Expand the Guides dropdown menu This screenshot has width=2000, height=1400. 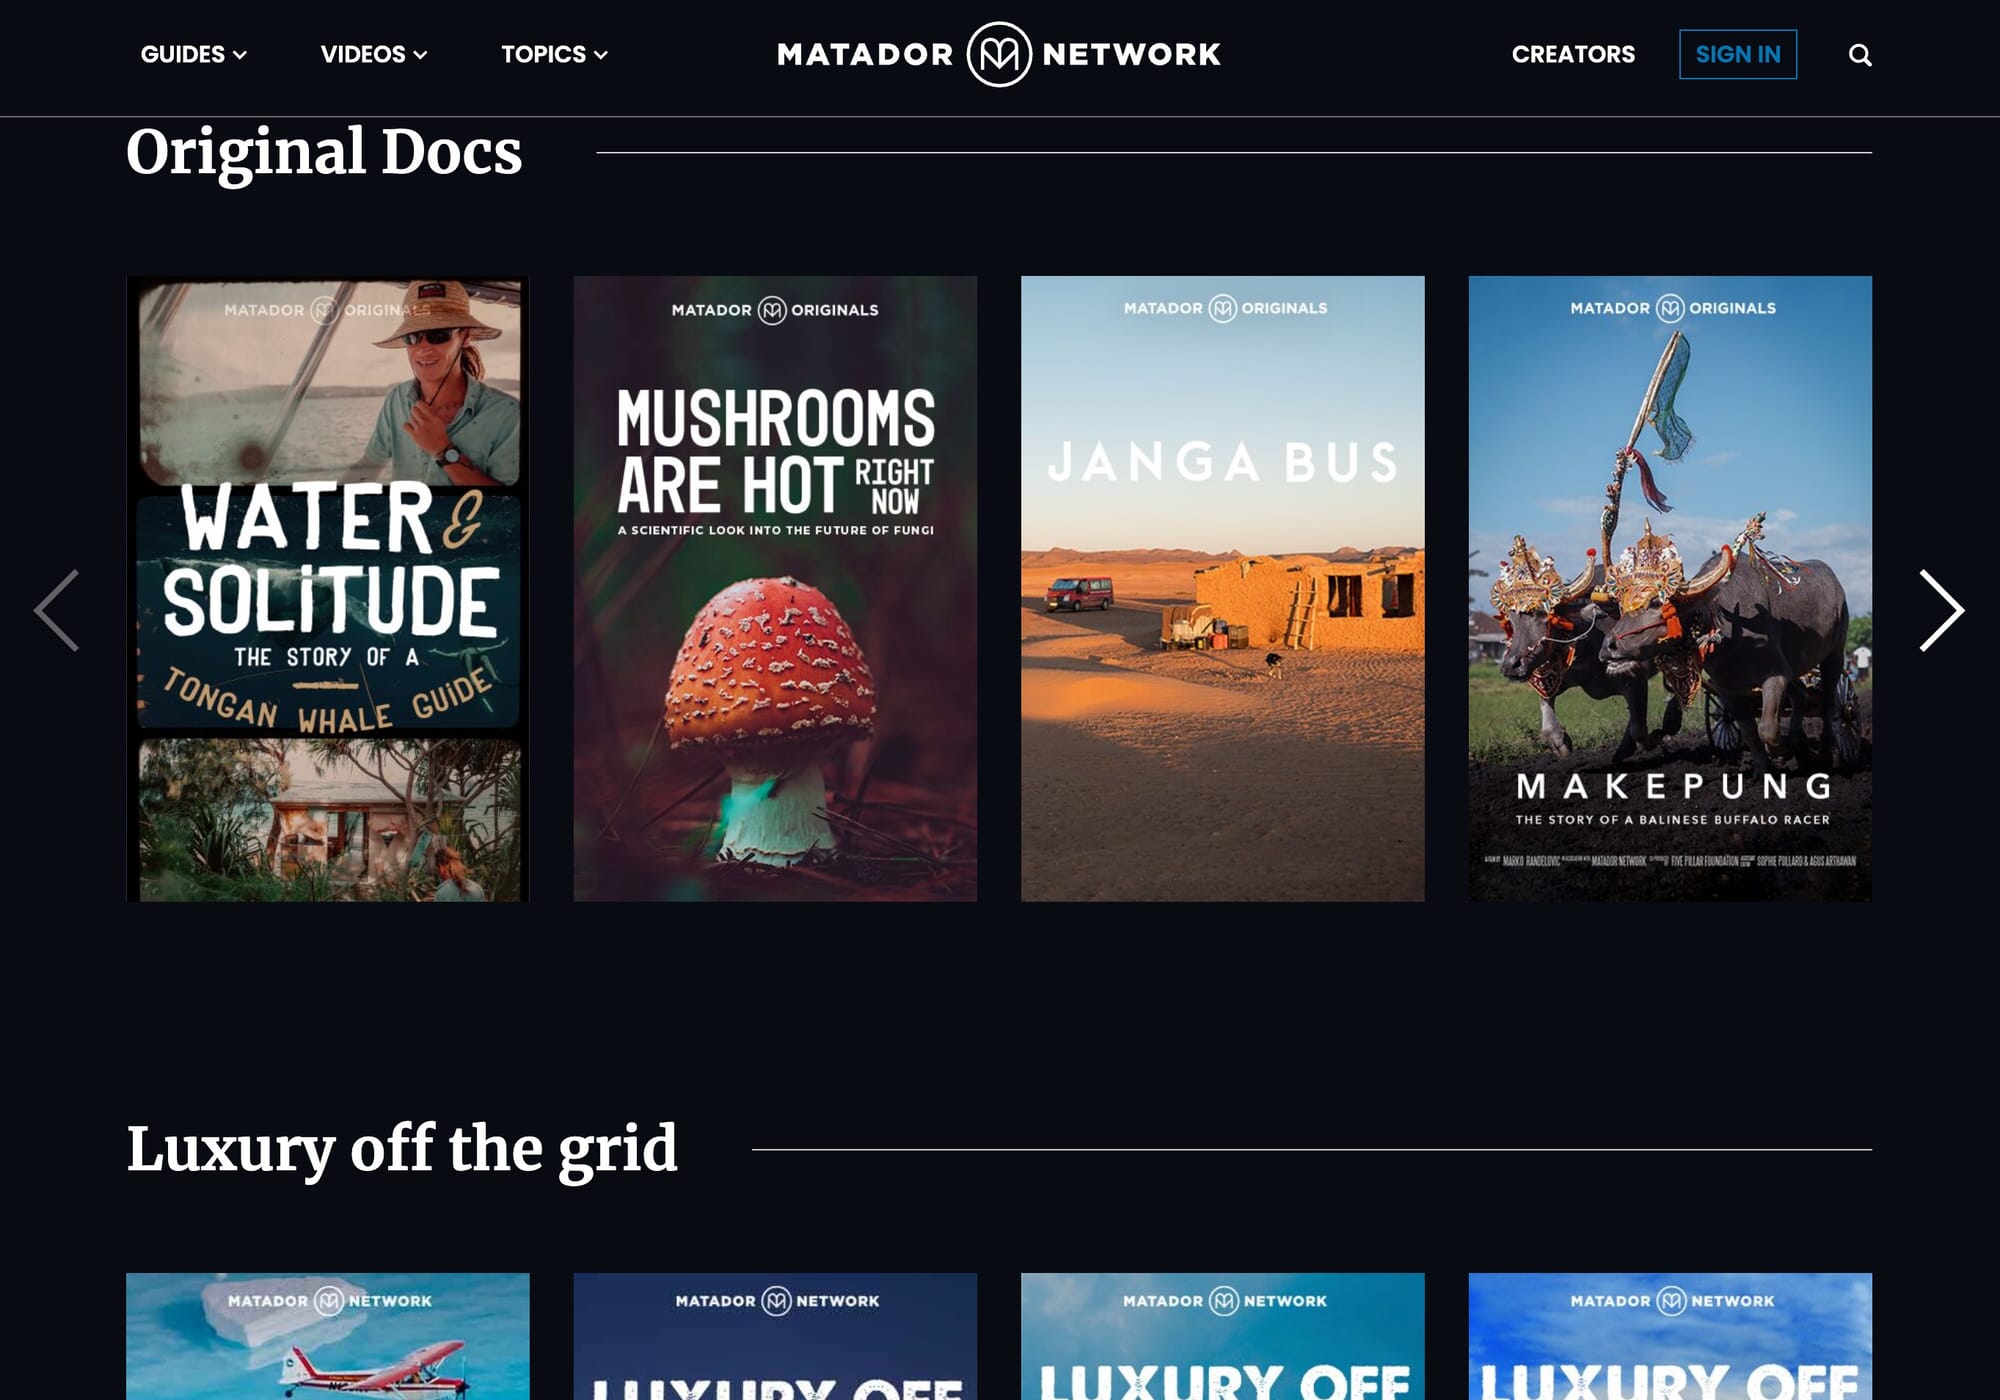[x=193, y=54]
